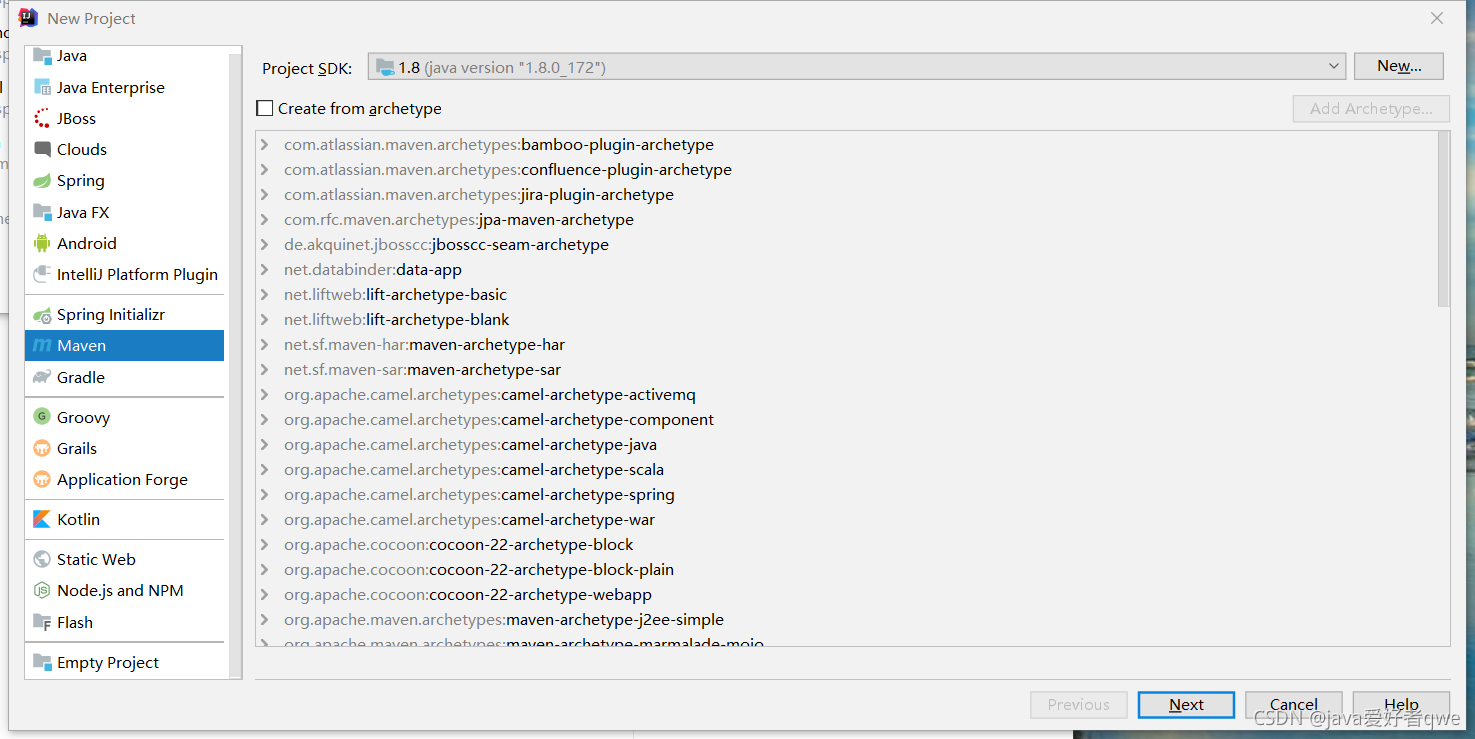Expand cocoon-22-archetype-webapp node
The height and width of the screenshot is (739, 1475).
point(265,595)
